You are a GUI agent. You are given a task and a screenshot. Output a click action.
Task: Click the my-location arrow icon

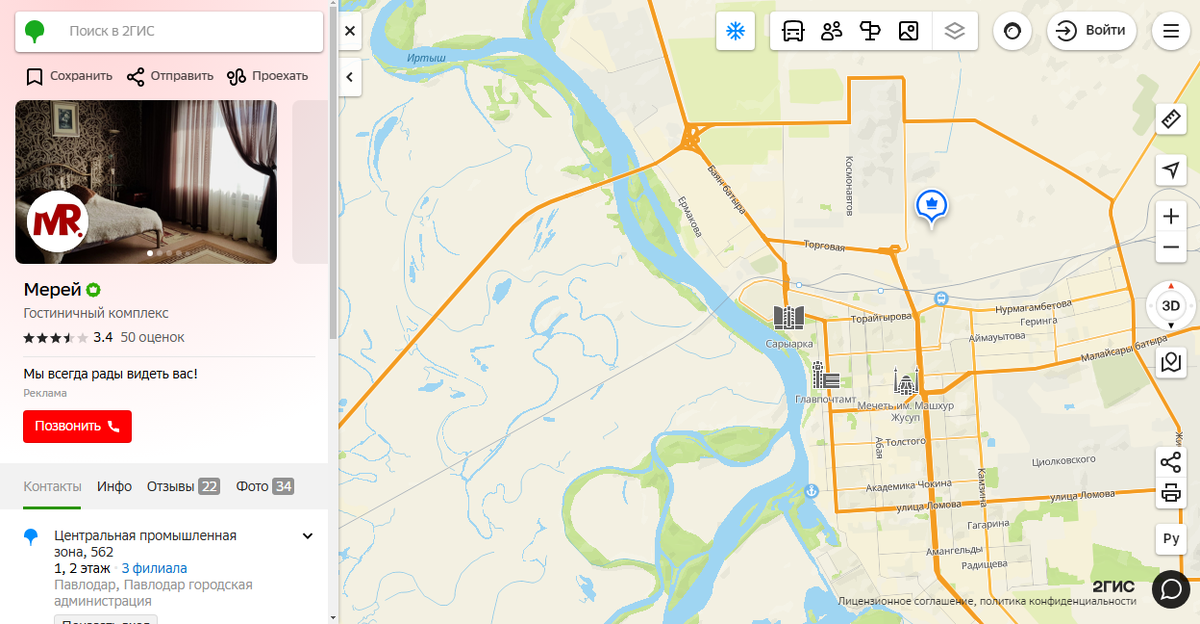(x=1171, y=170)
